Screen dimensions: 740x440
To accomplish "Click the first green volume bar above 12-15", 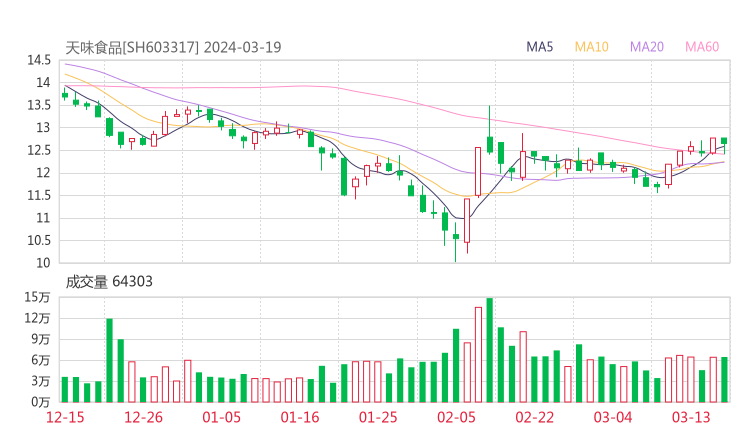I will click(65, 390).
